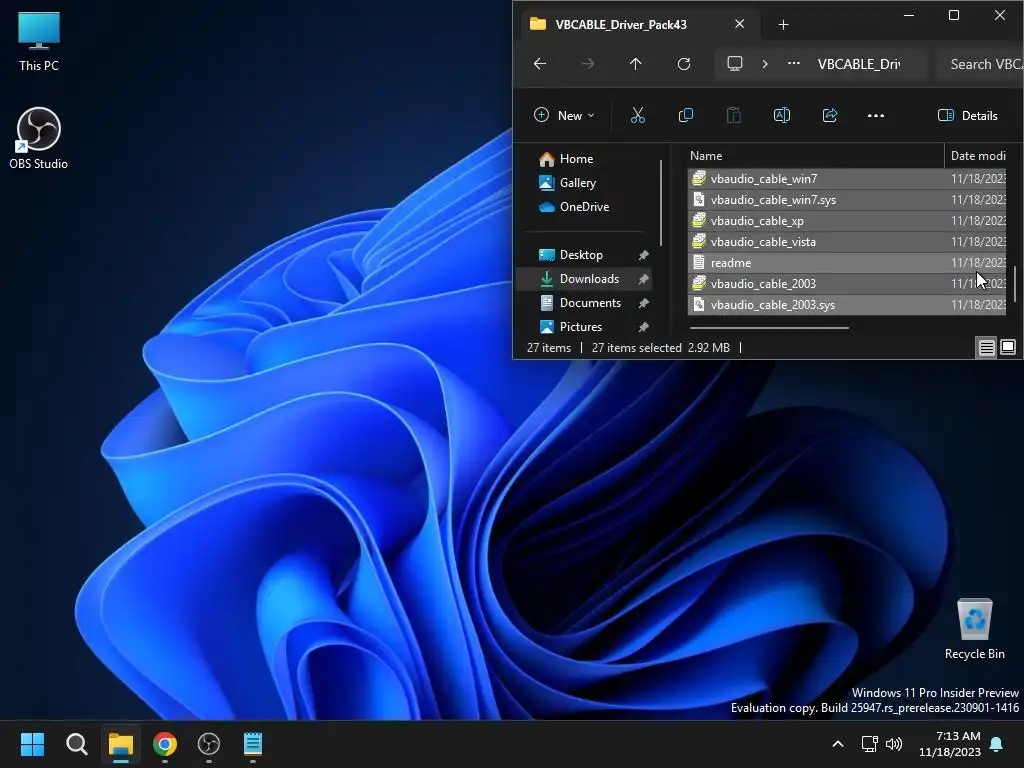
Task: Add a new Explorer tab
Action: coord(784,25)
